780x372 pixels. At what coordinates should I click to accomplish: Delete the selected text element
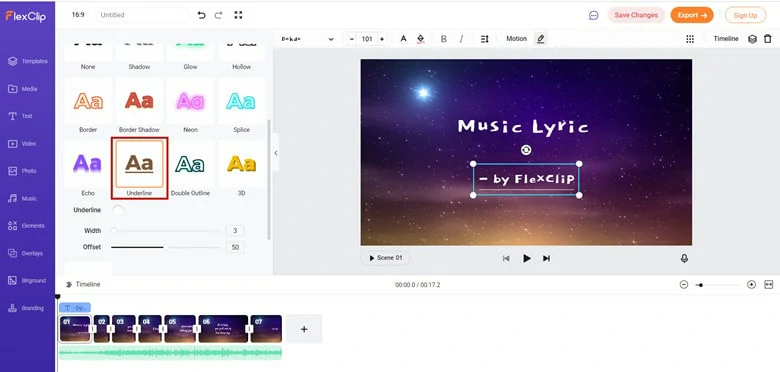pos(768,39)
